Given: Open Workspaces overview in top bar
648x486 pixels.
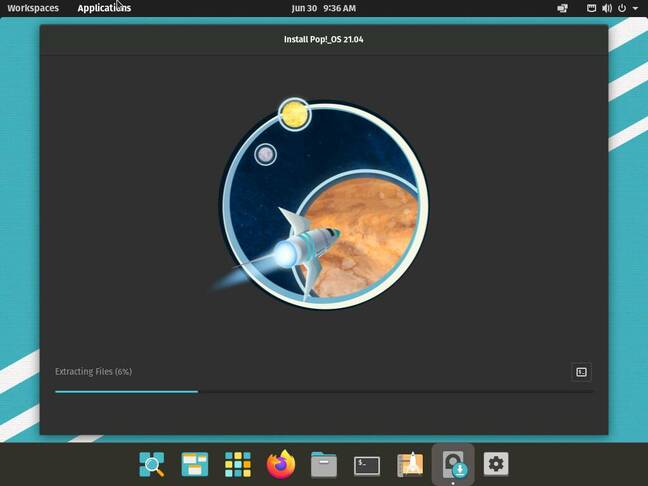Looking at the screenshot, I should [33, 8].
